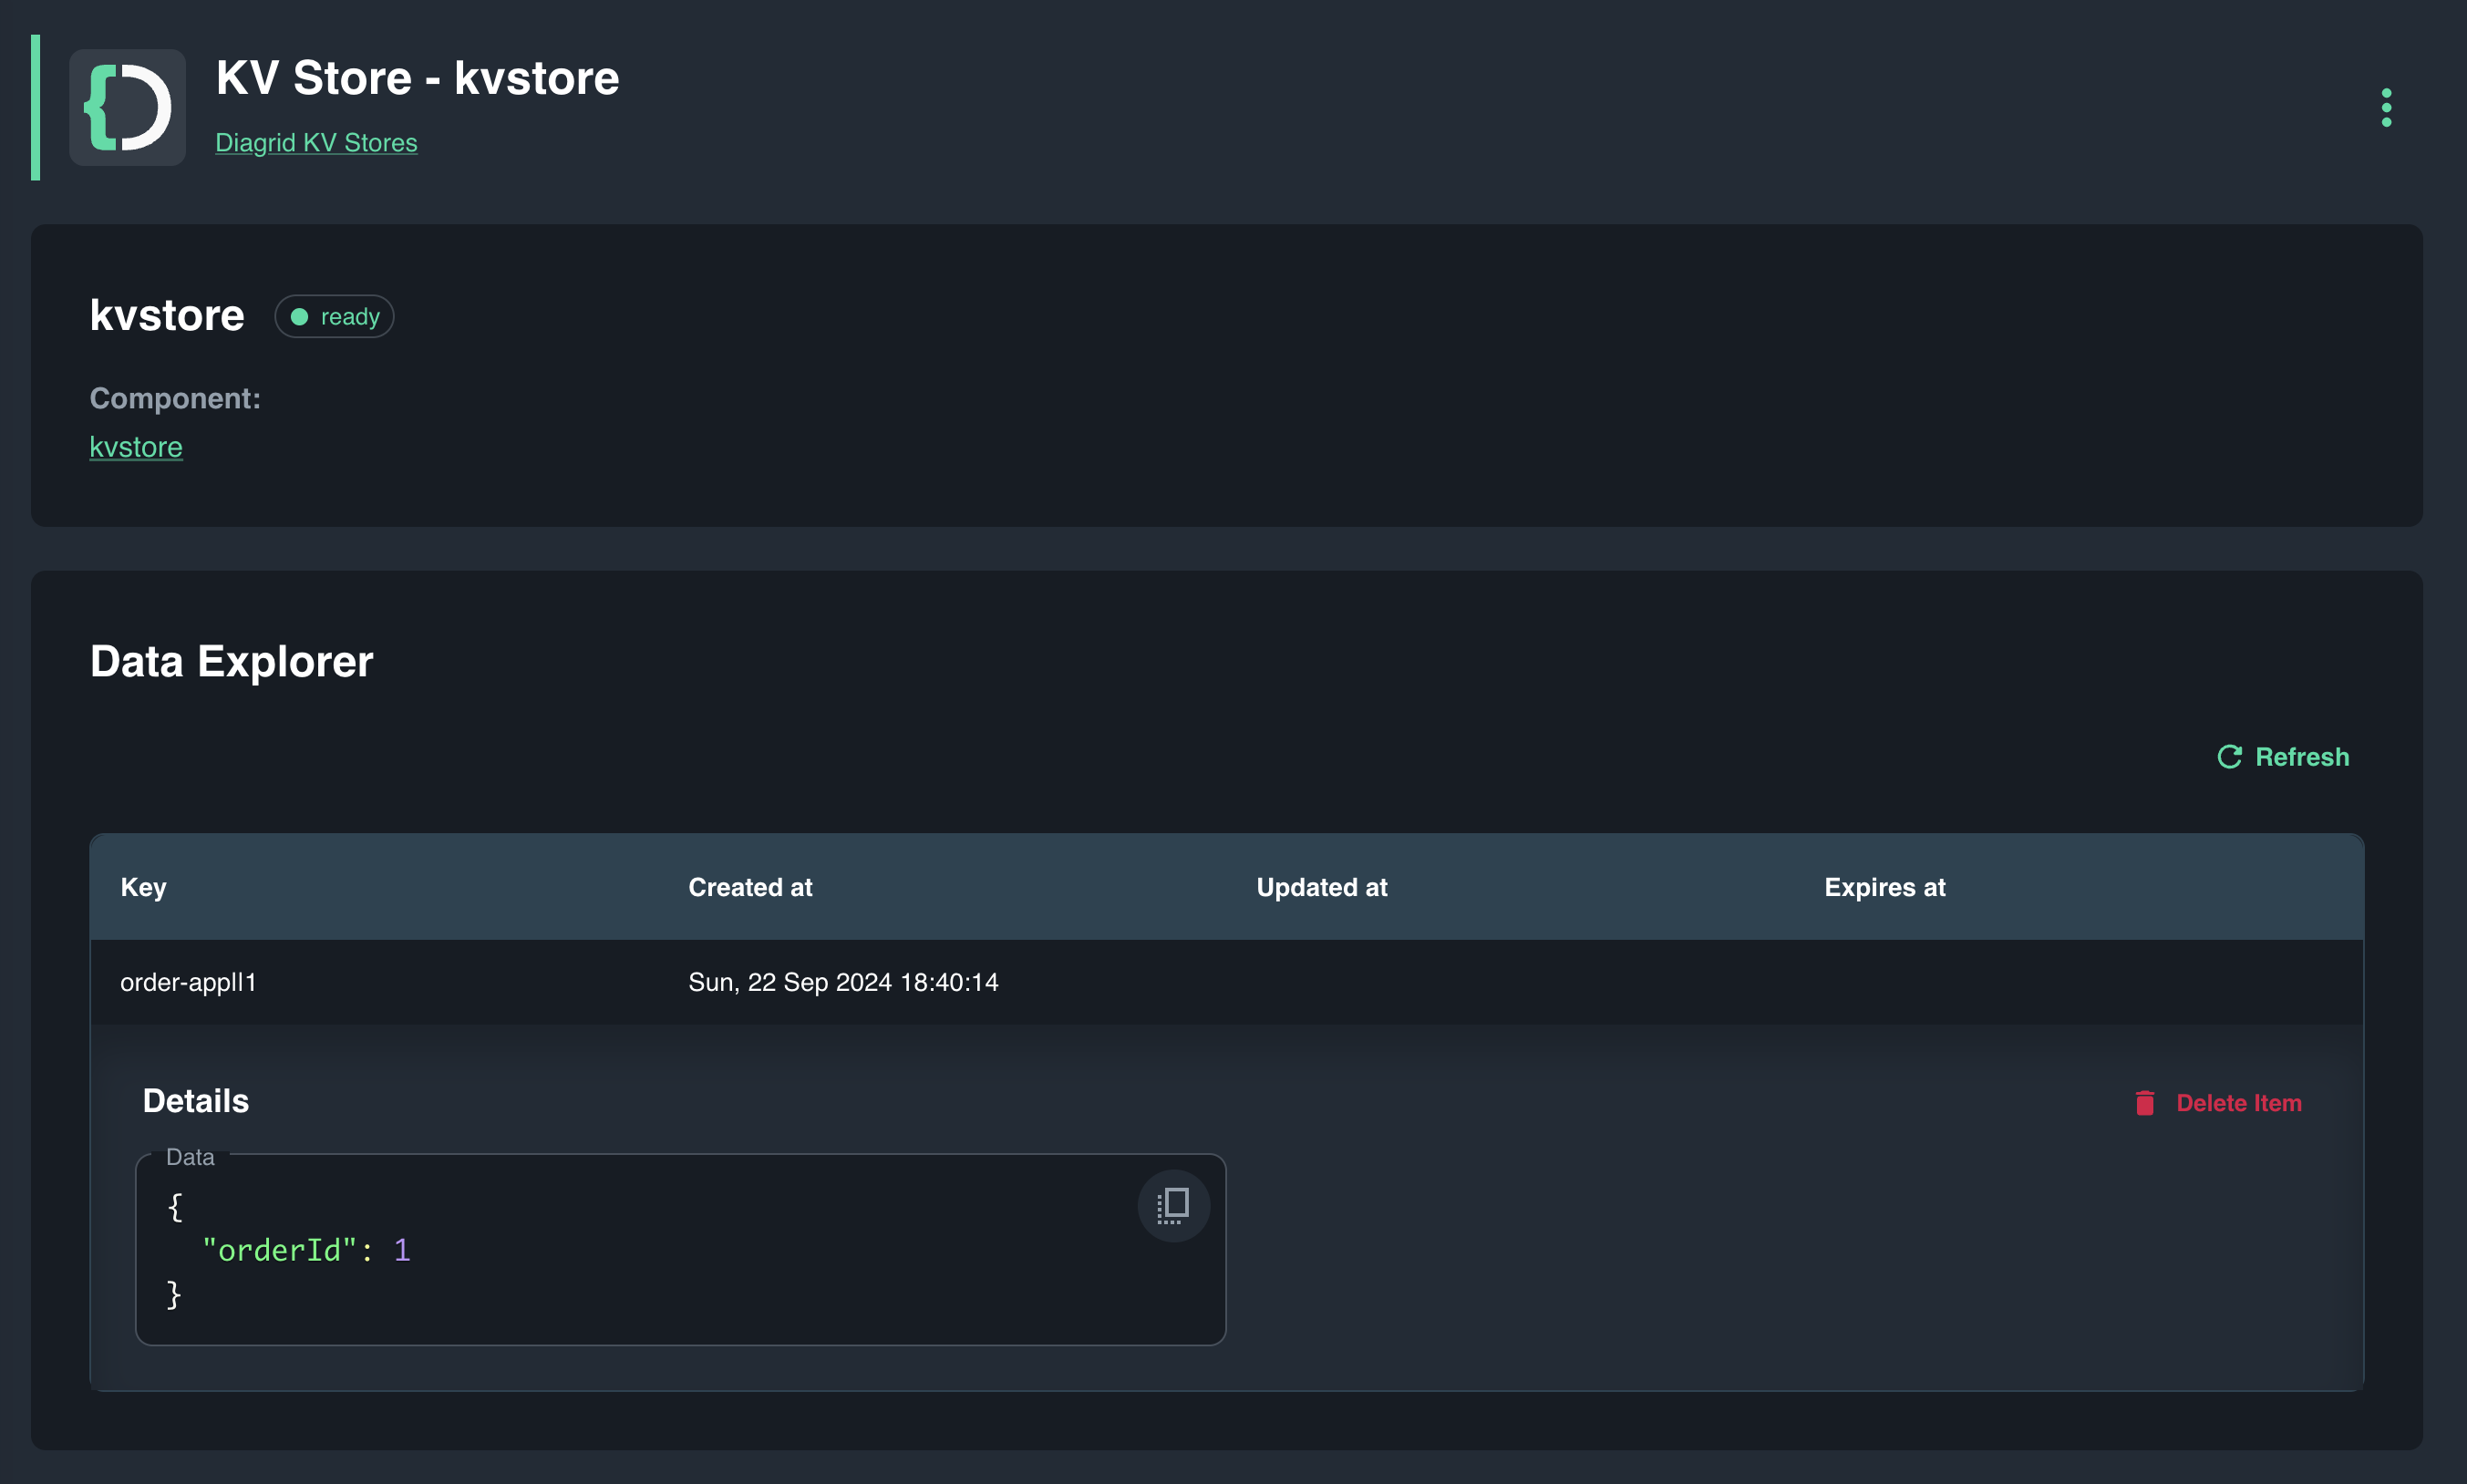Click the ready status badge
This screenshot has height=1484, width=2467.
point(334,317)
